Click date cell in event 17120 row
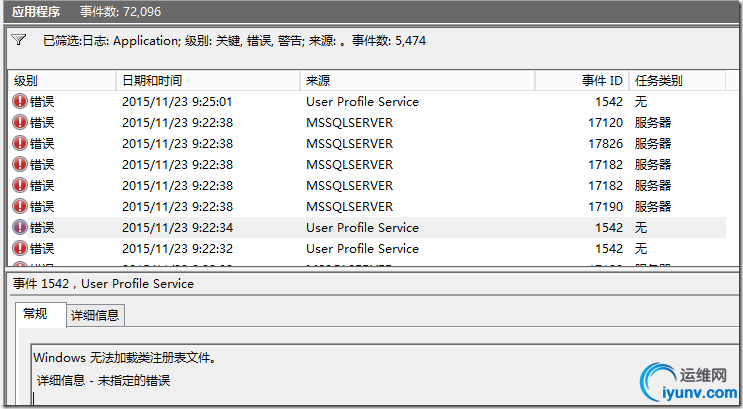Image resolution: width=743 pixels, height=409 pixels. coord(177,122)
